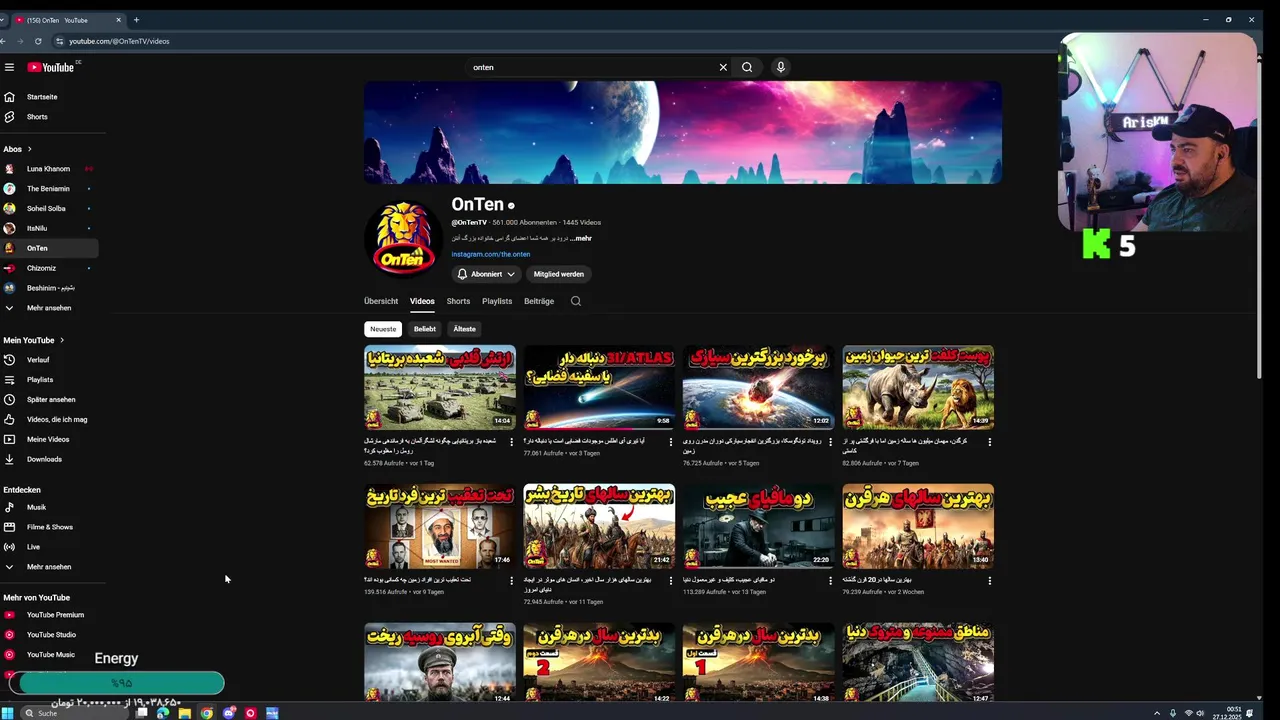Reload the page in the browser
Image resolution: width=1280 pixels, height=720 pixels.
click(38, 41)
